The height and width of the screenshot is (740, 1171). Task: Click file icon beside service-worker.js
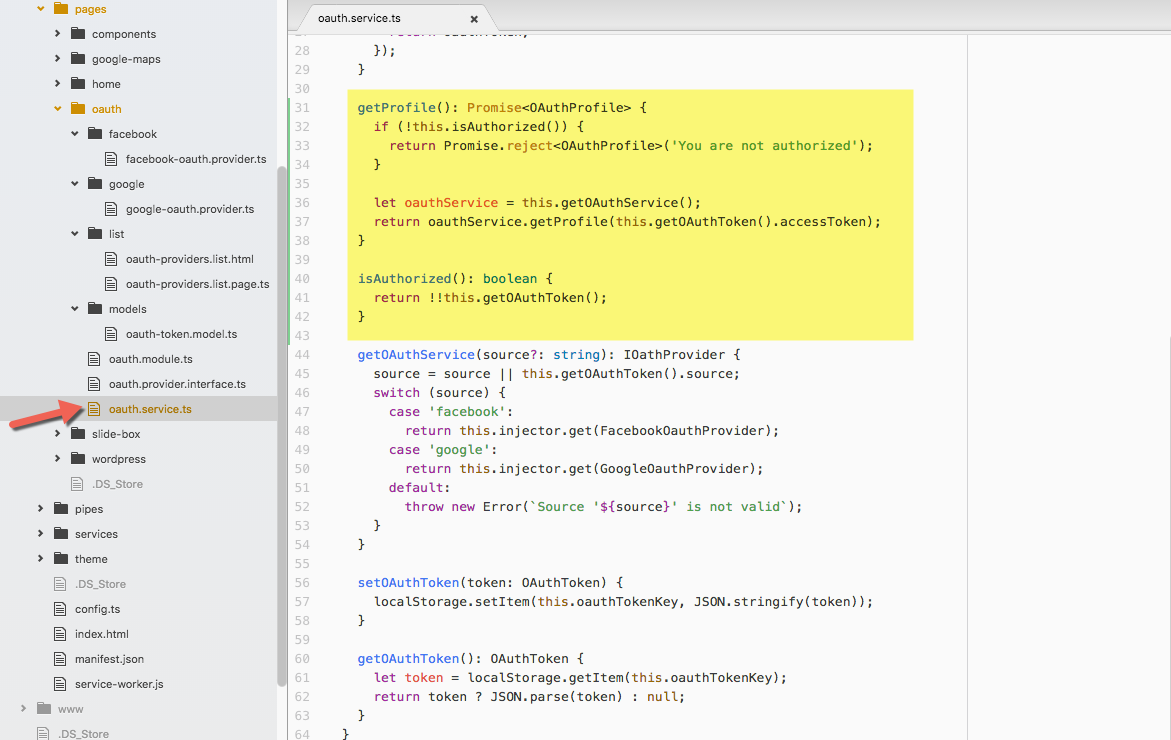pos(60,684)
